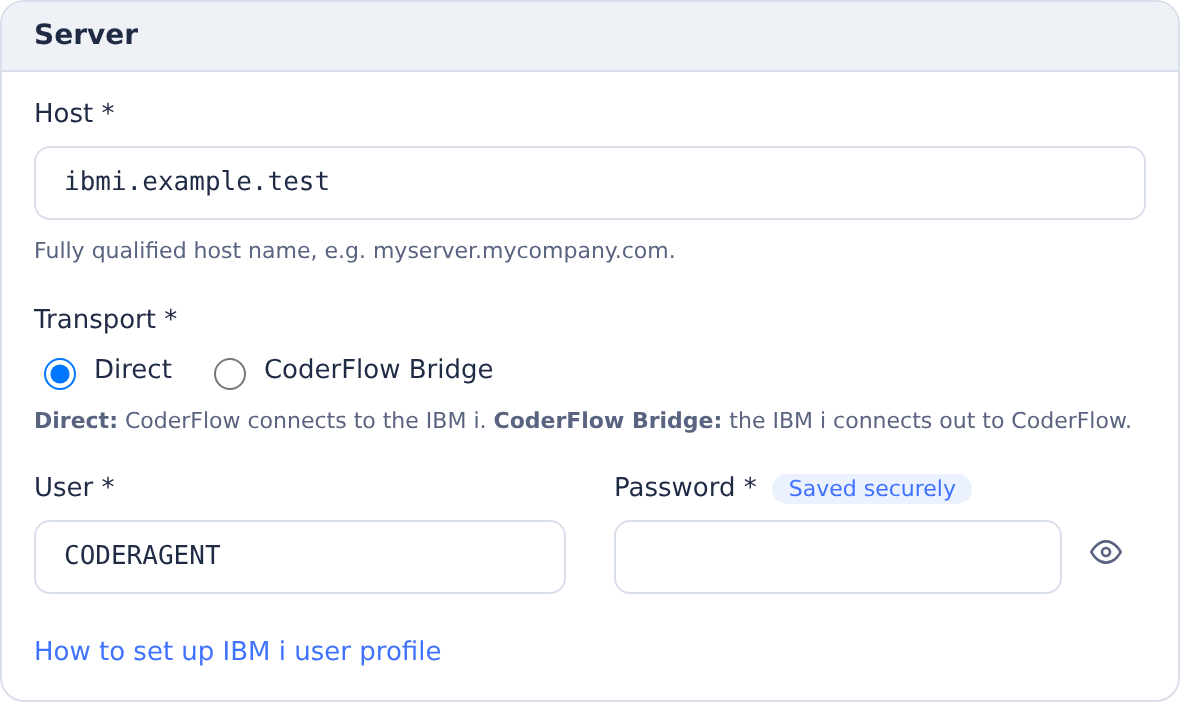The width and height of the screenshot is (1180, 702).
Task: Click the fully qualified host name hint text
Action: point(354,251)
